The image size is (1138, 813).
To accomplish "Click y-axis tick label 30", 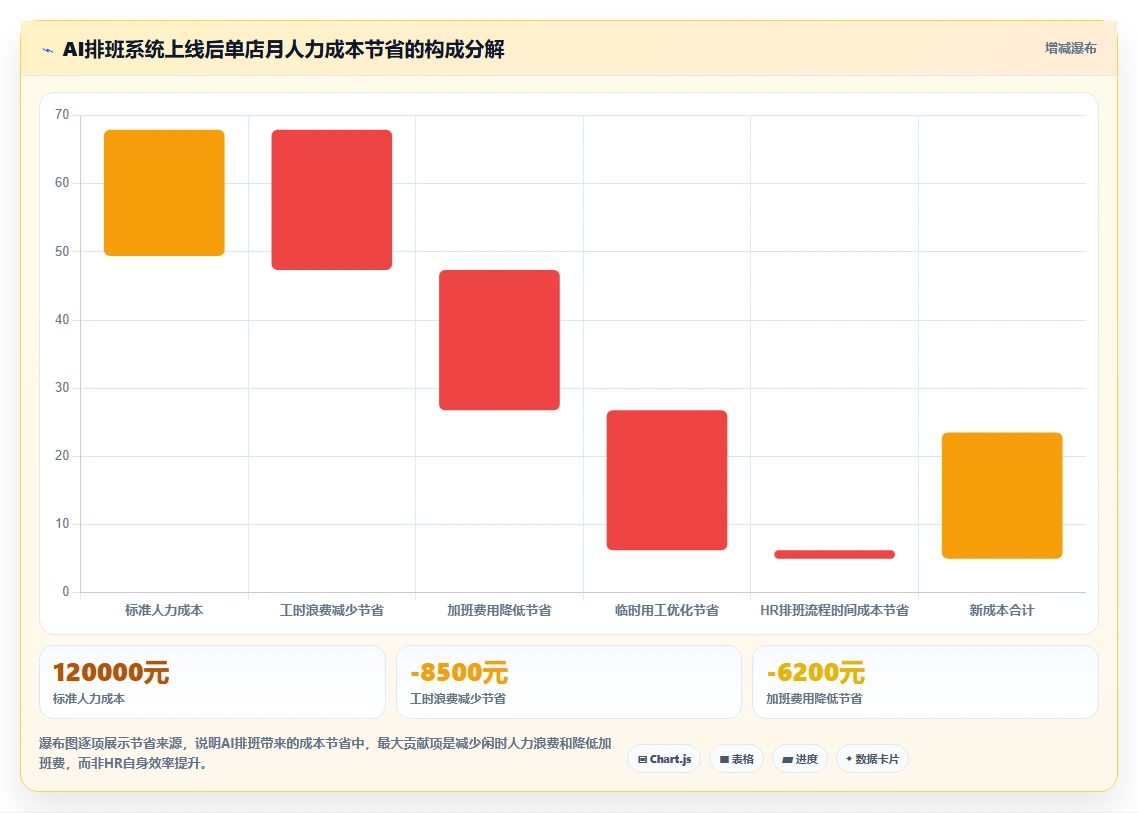I will coord(62,388).
